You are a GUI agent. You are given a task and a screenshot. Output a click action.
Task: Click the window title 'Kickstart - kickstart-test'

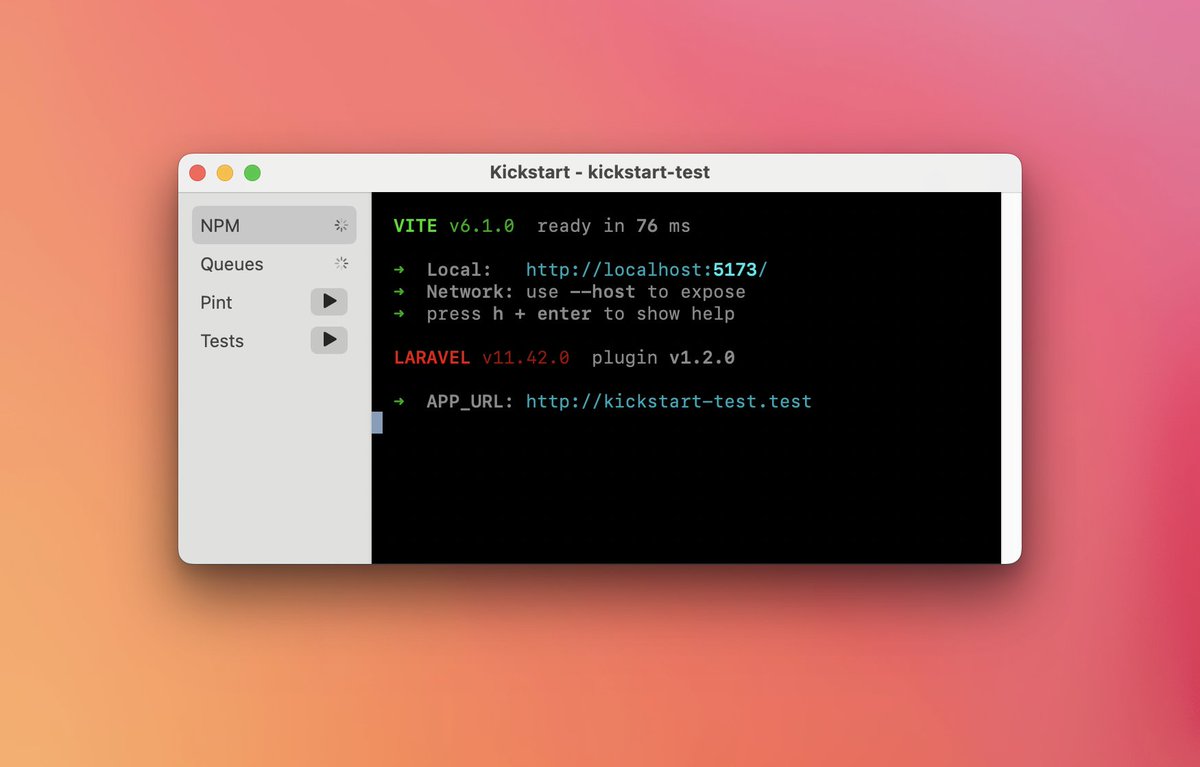[x=600, y=172]
